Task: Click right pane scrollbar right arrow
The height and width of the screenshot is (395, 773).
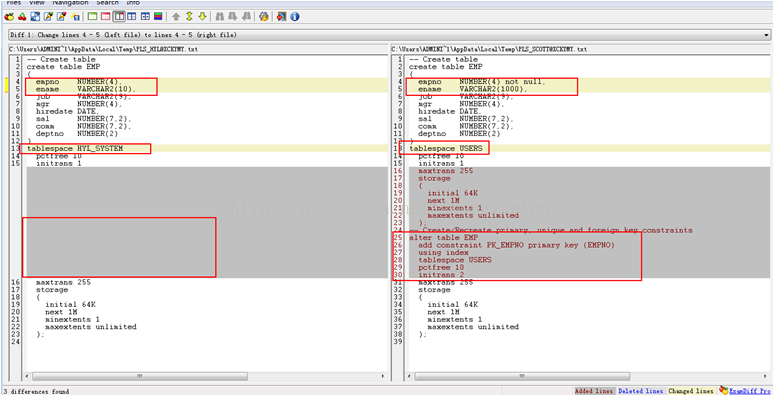Action: click(x=766, y=376)
